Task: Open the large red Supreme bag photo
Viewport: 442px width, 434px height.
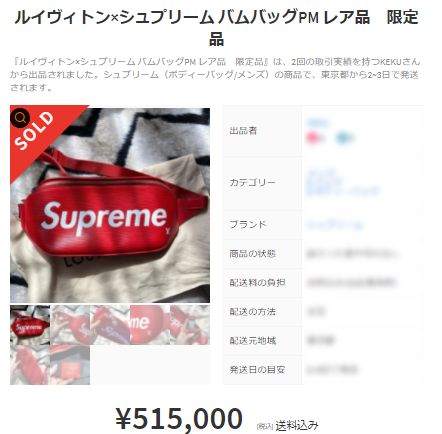Action: click(x=110, y=205)
